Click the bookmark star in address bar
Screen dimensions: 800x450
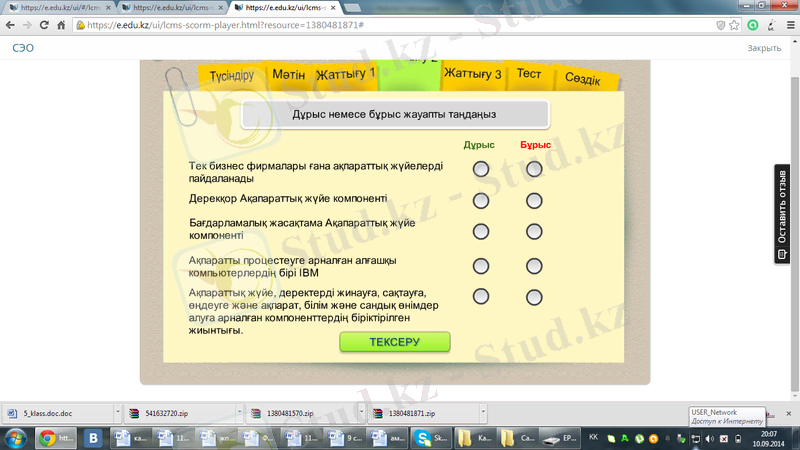point(734,24)
